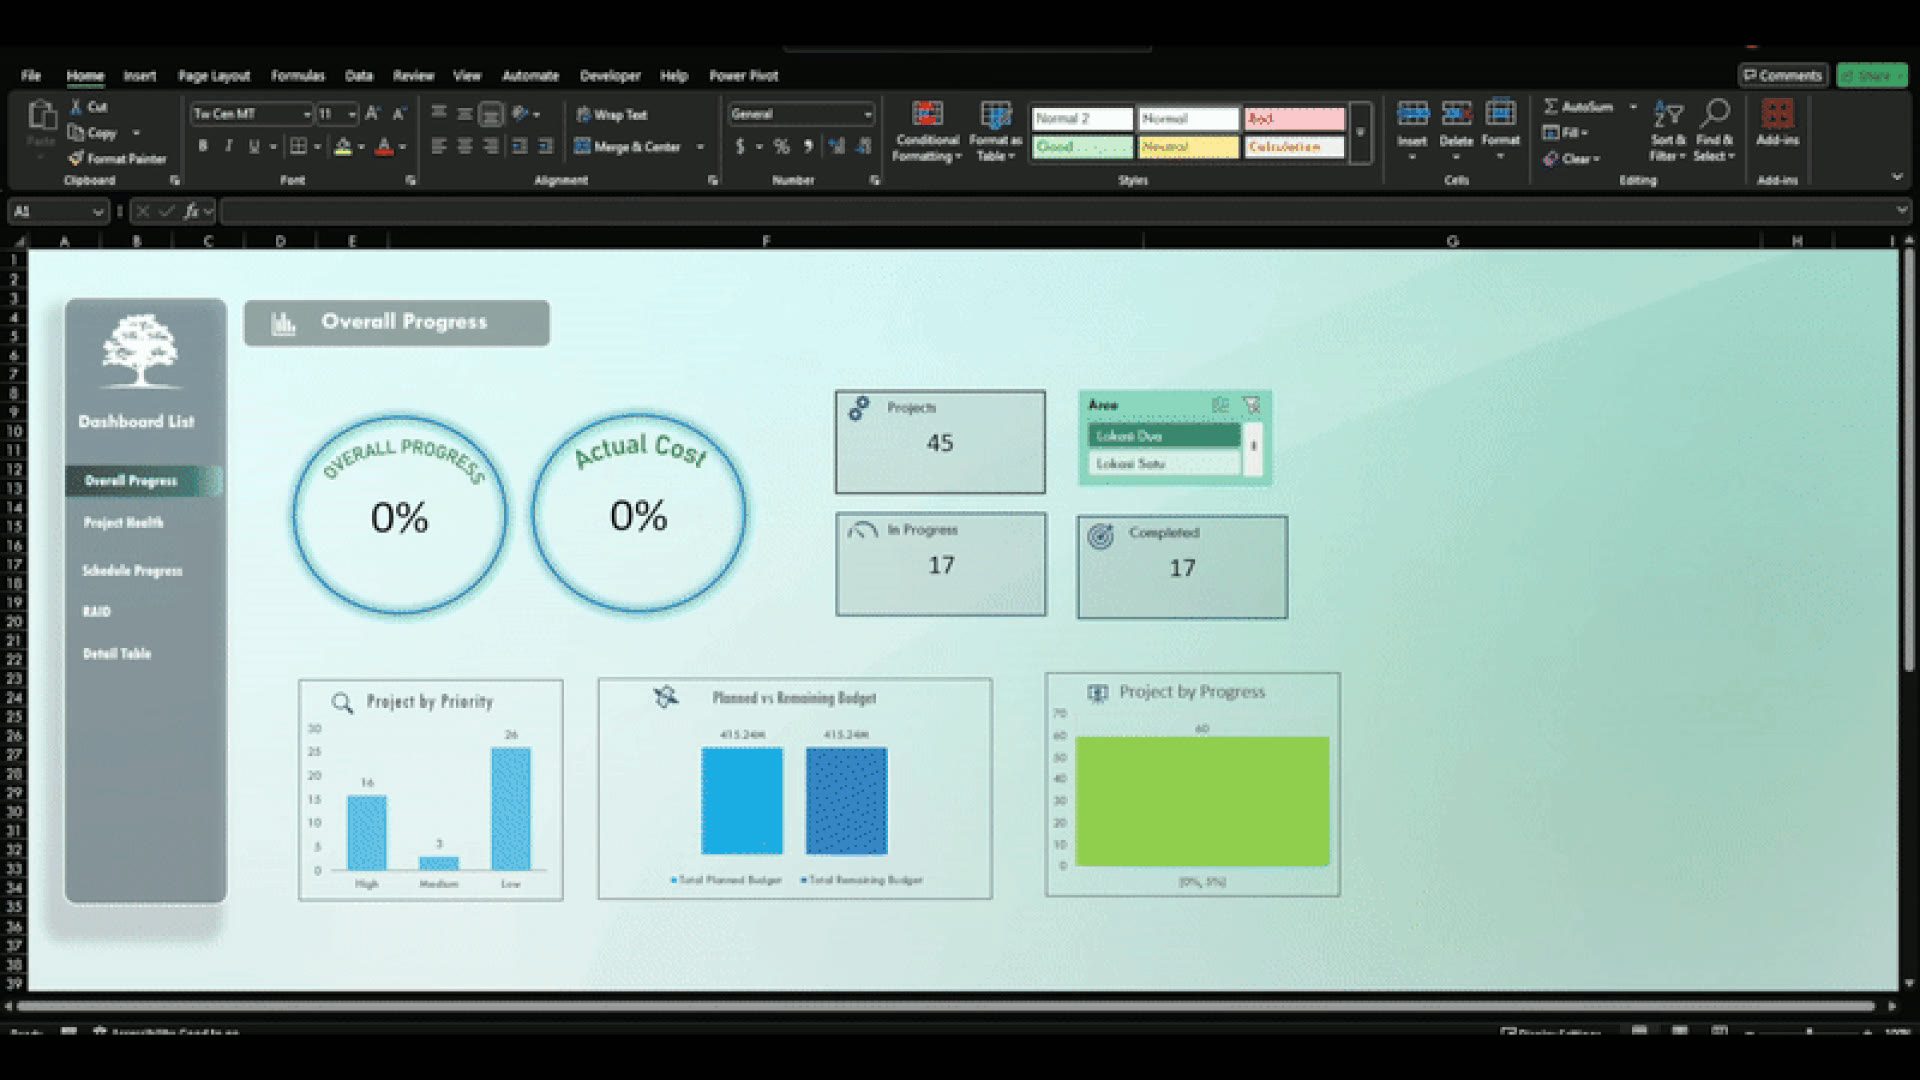Toggle multi-select in Area slicer

coord(1220,405)
